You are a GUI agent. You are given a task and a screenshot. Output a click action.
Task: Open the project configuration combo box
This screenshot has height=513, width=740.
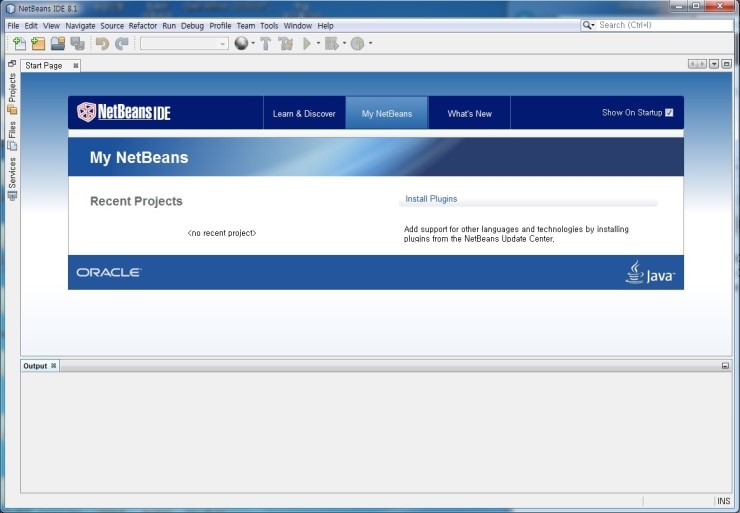(x=185, y=43)
